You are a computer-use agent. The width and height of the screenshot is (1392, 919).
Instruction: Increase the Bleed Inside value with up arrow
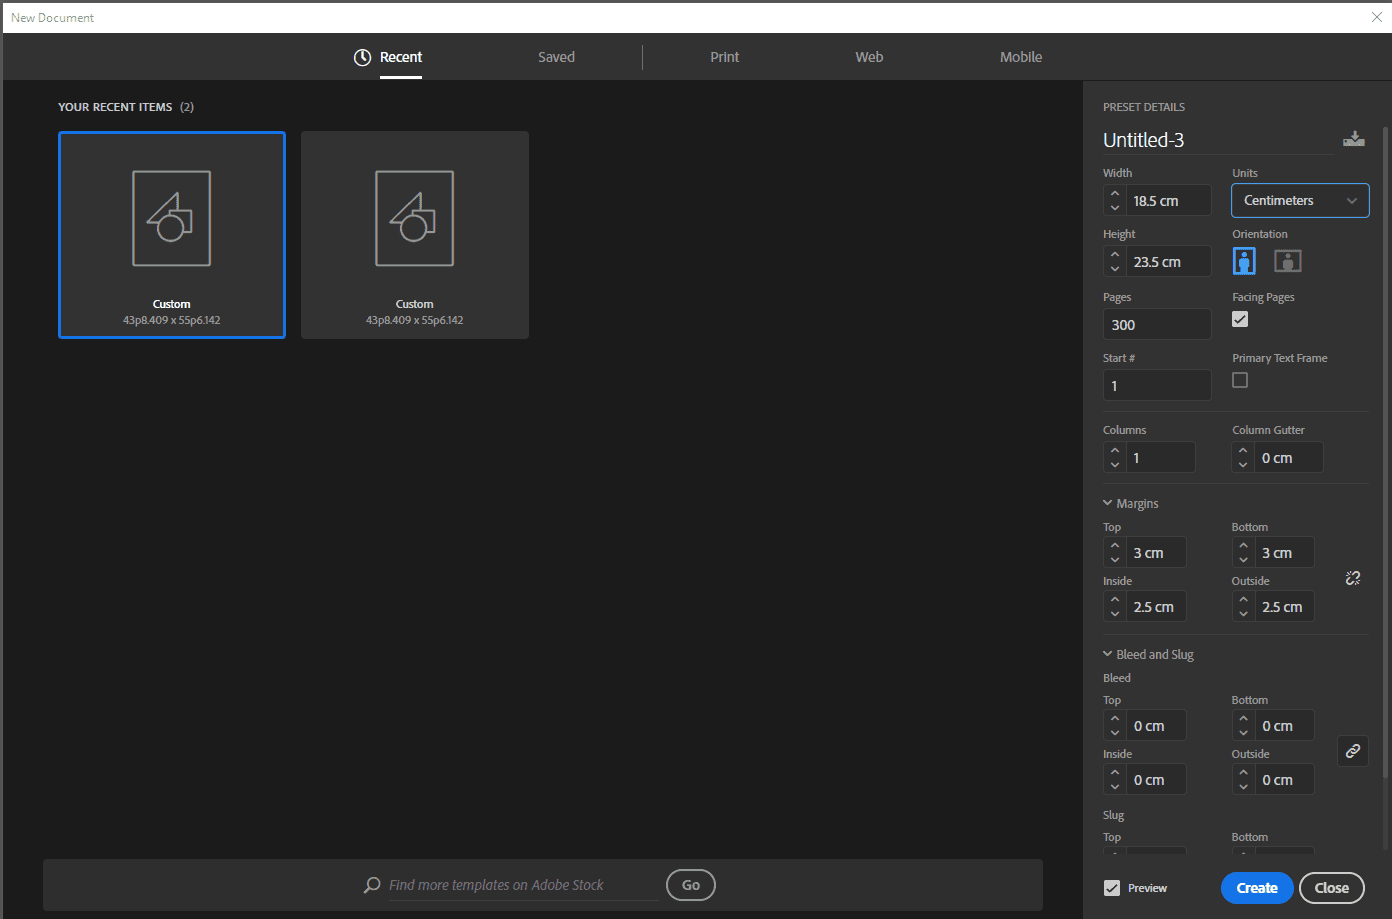point(1115,773)
